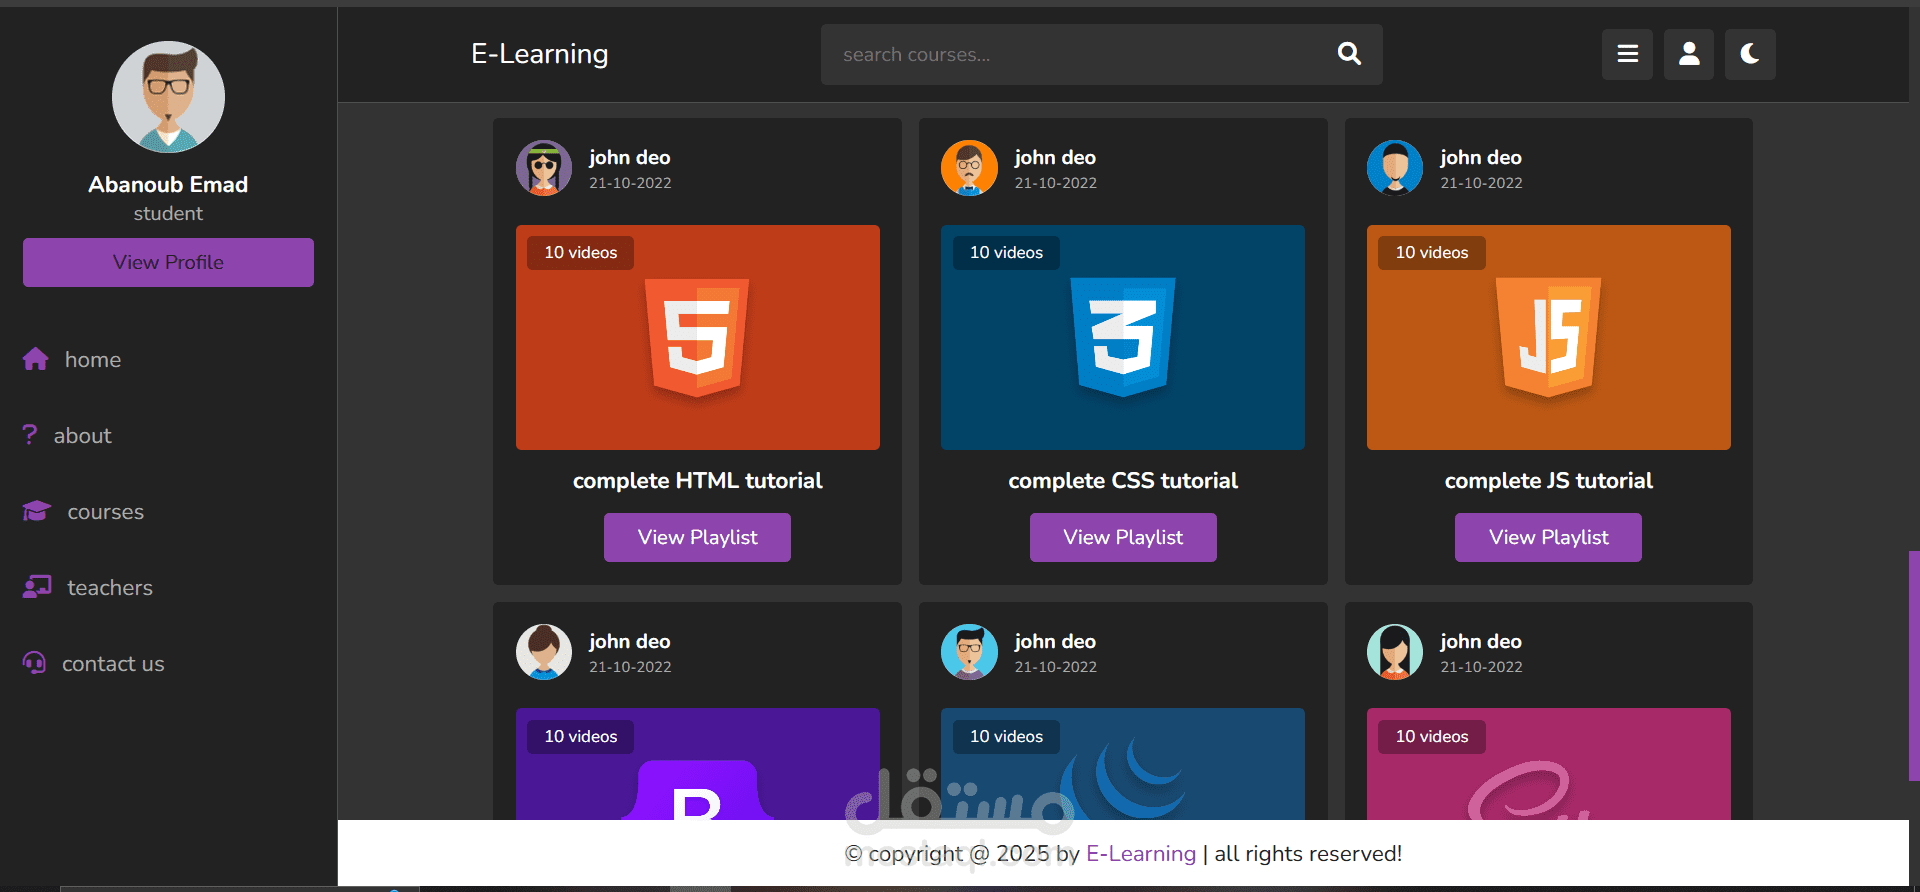This screenshot has height=892, width=1920.
Task: Click the E-Learning logo title
Action: 540,54
